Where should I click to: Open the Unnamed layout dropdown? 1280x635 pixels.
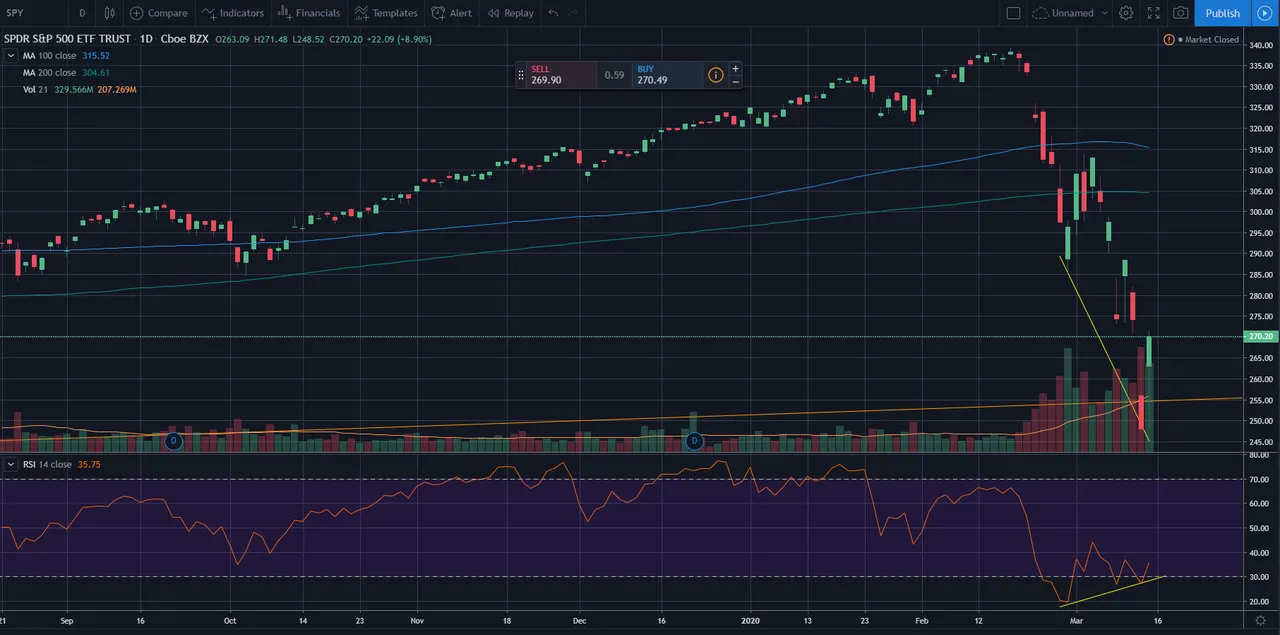[x=1070, y=13]
